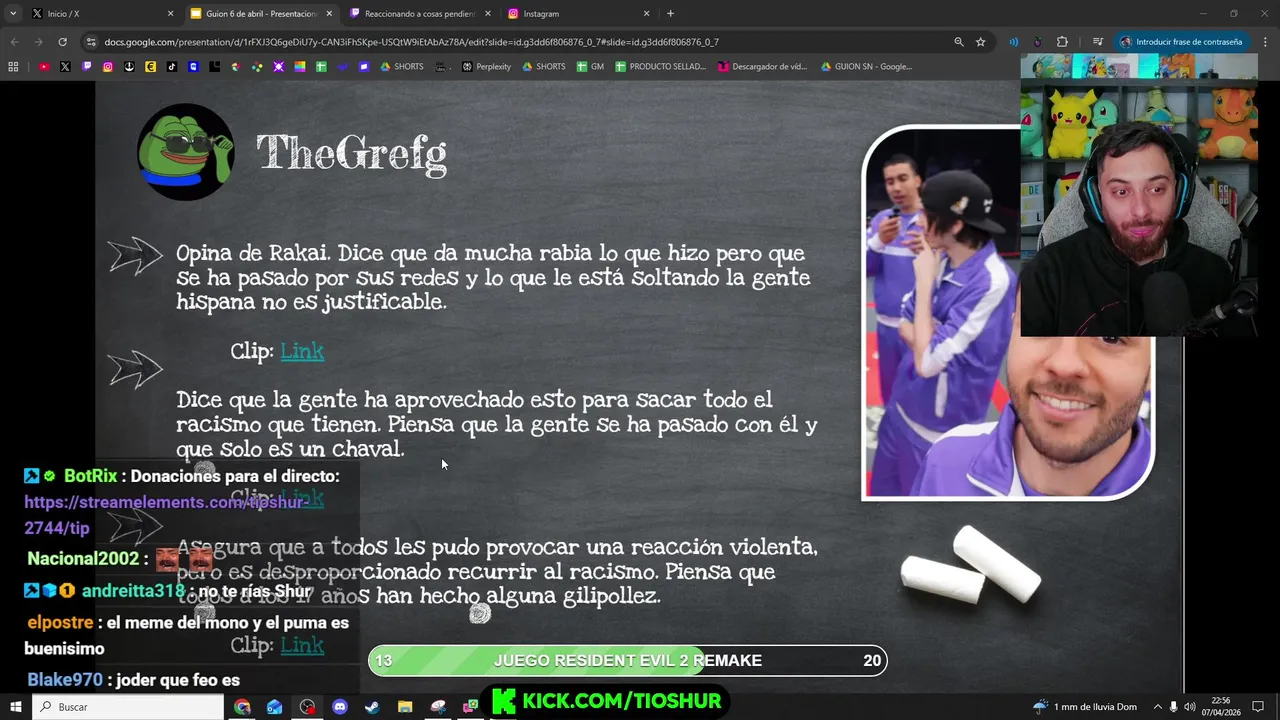This screenshot has height=720, width=1280.
Task: Close the Instagram tab
Action: tap(646, 14)
